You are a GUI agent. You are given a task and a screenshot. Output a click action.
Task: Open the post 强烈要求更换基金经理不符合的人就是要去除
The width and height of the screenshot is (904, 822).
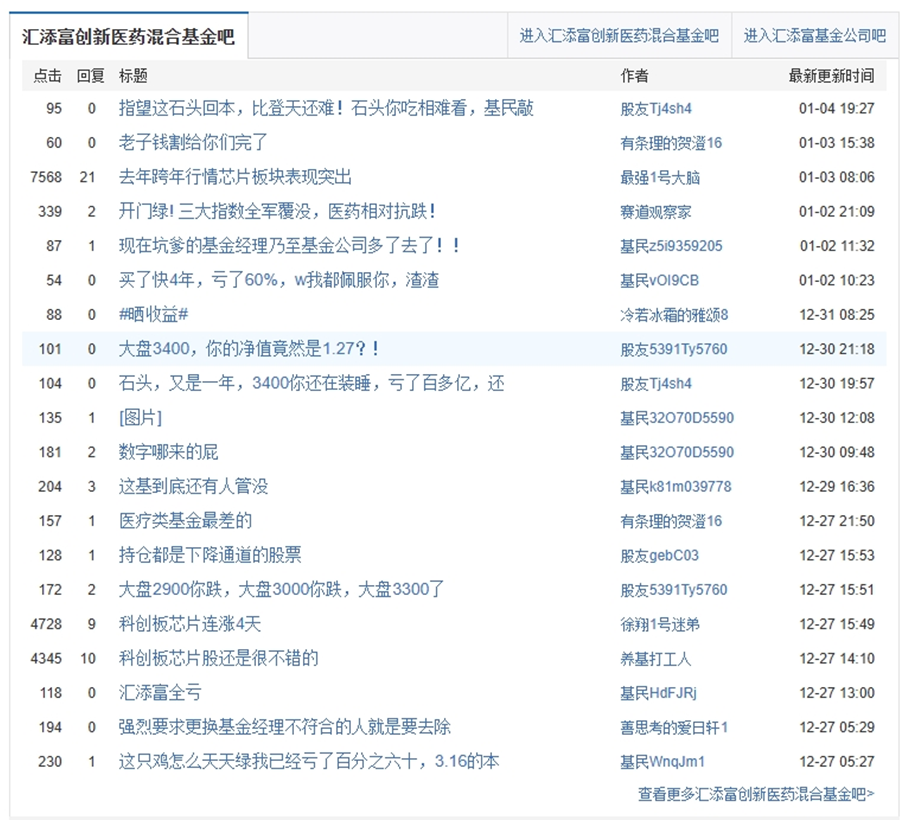(285, 727)
